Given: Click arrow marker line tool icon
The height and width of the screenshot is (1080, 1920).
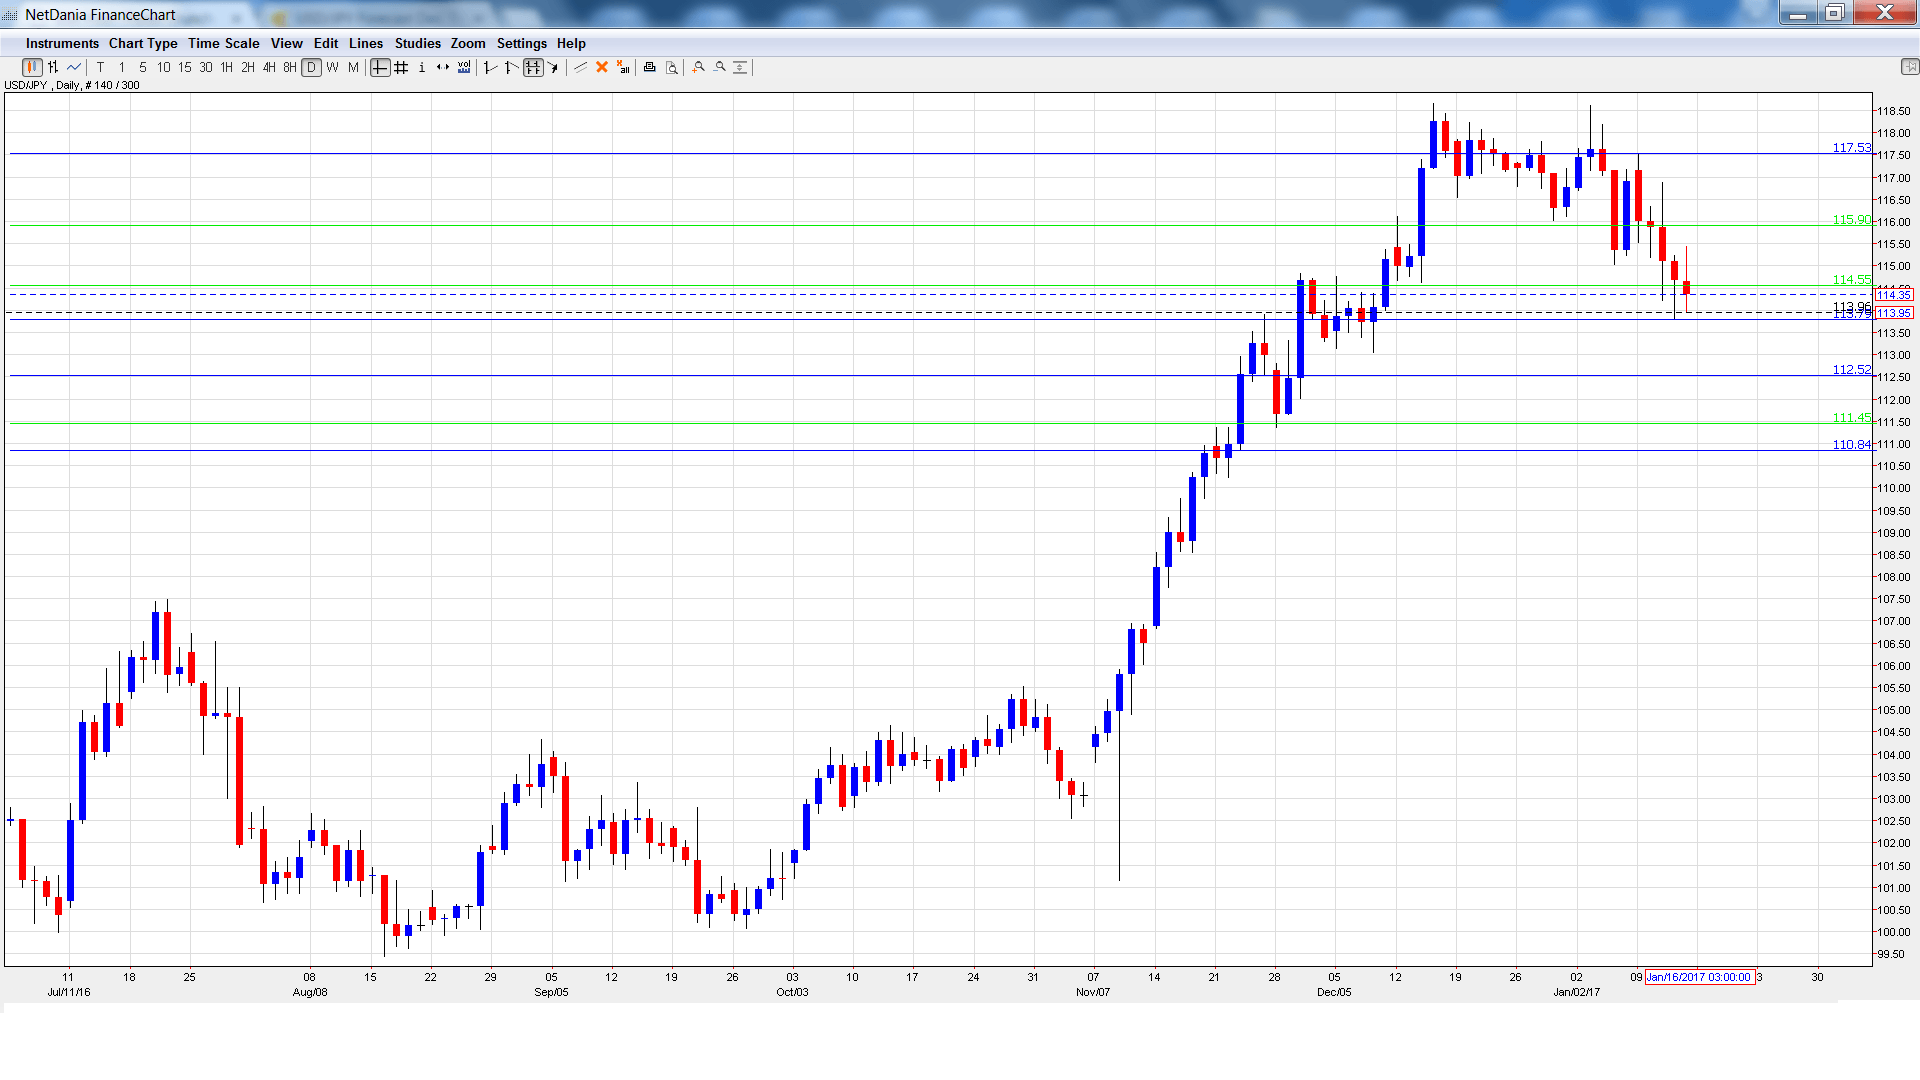Looking at the screenshot, I should [553, 67].
